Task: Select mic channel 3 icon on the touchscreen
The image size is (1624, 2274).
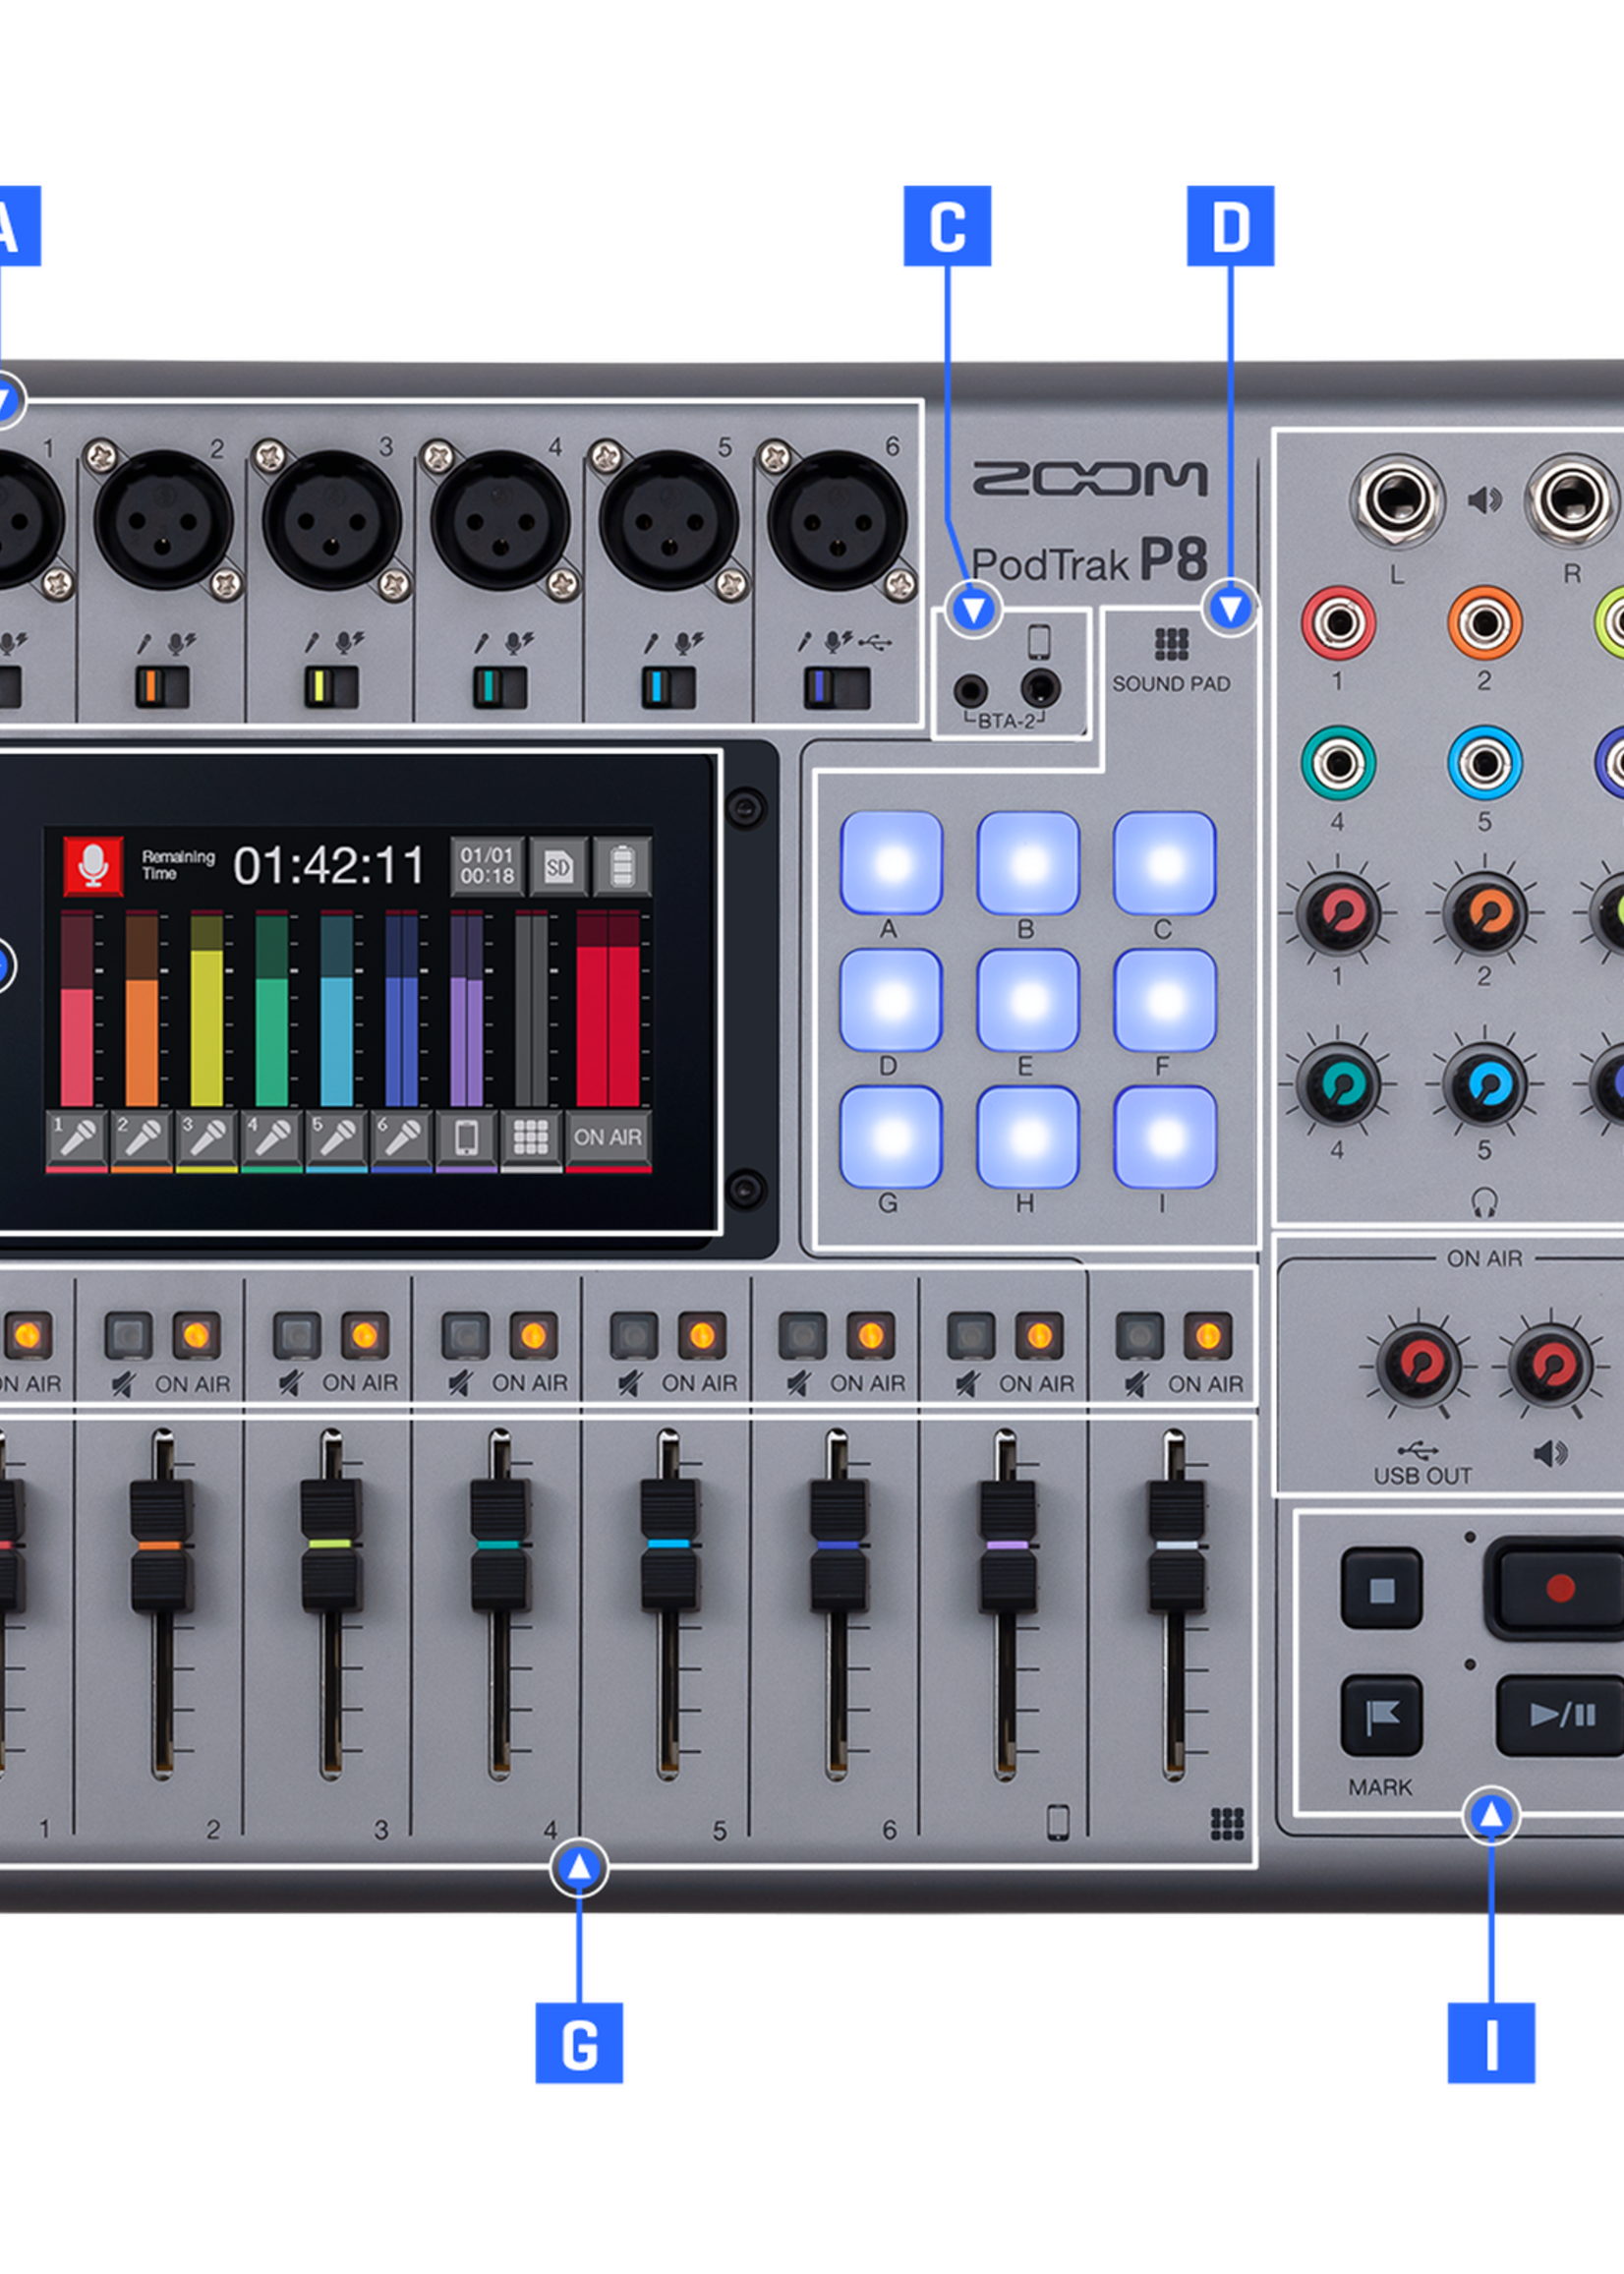Action: (x=207, y=1140)
